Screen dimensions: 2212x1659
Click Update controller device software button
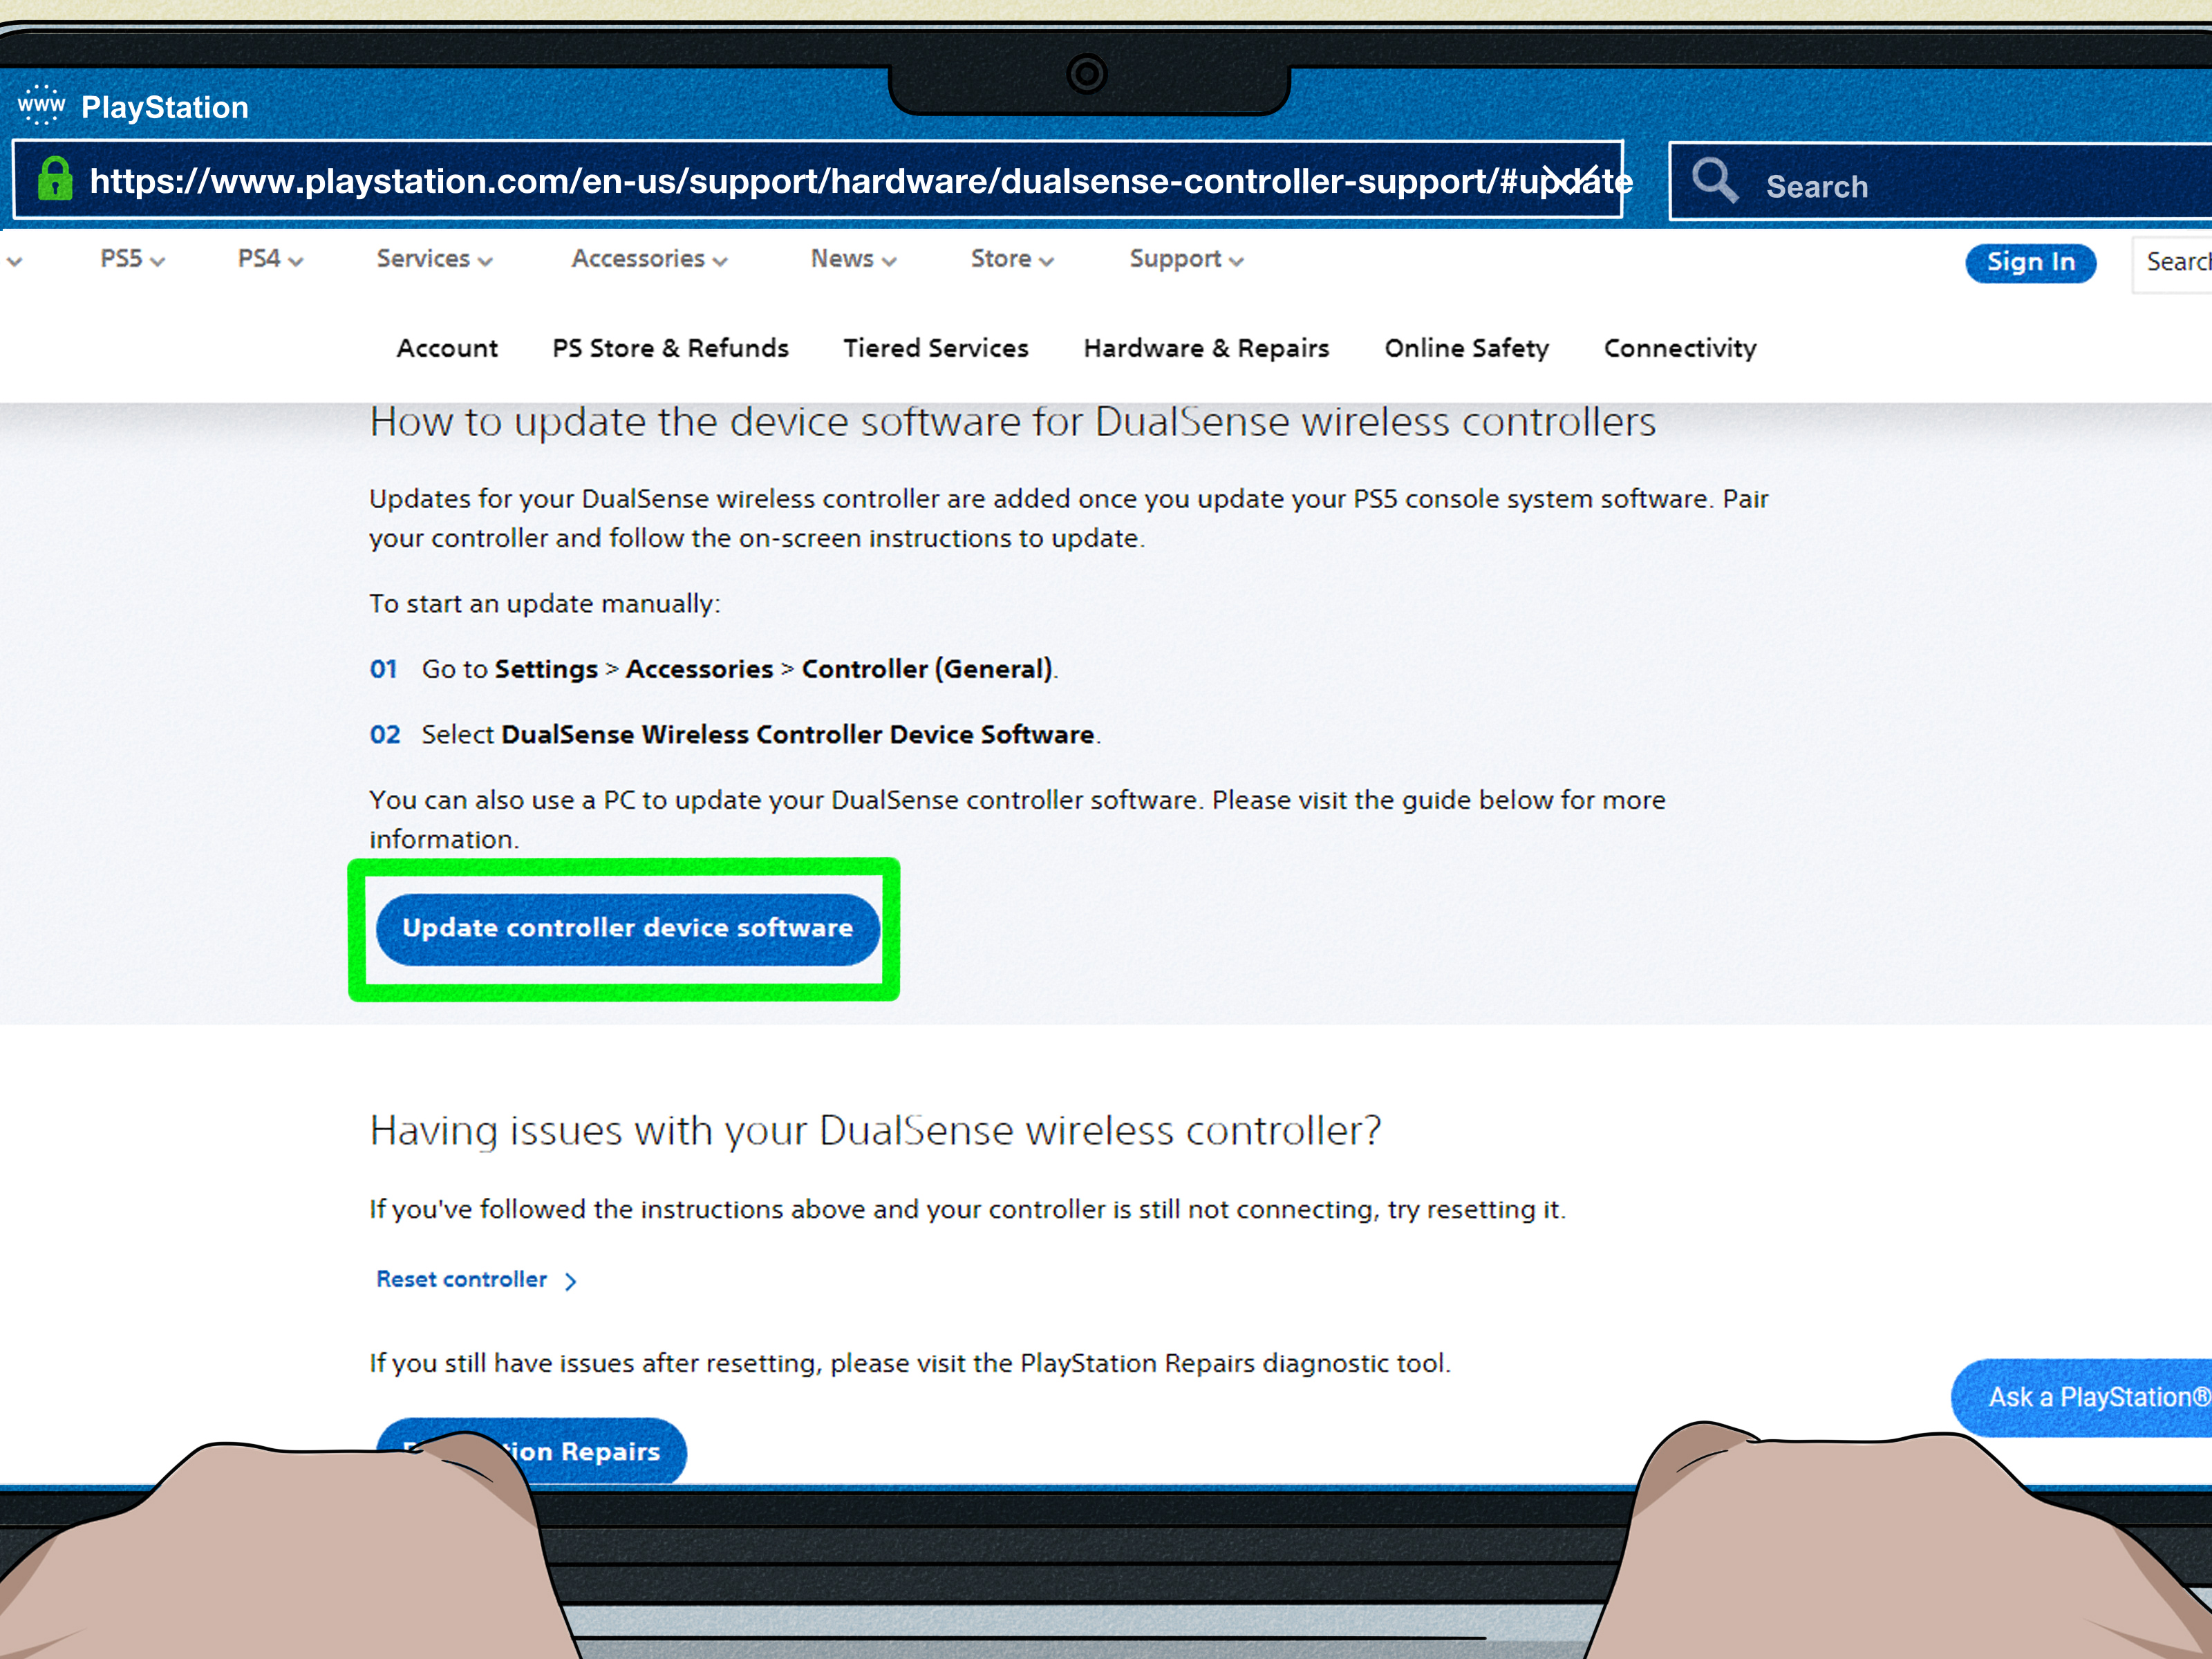(627, 928)
